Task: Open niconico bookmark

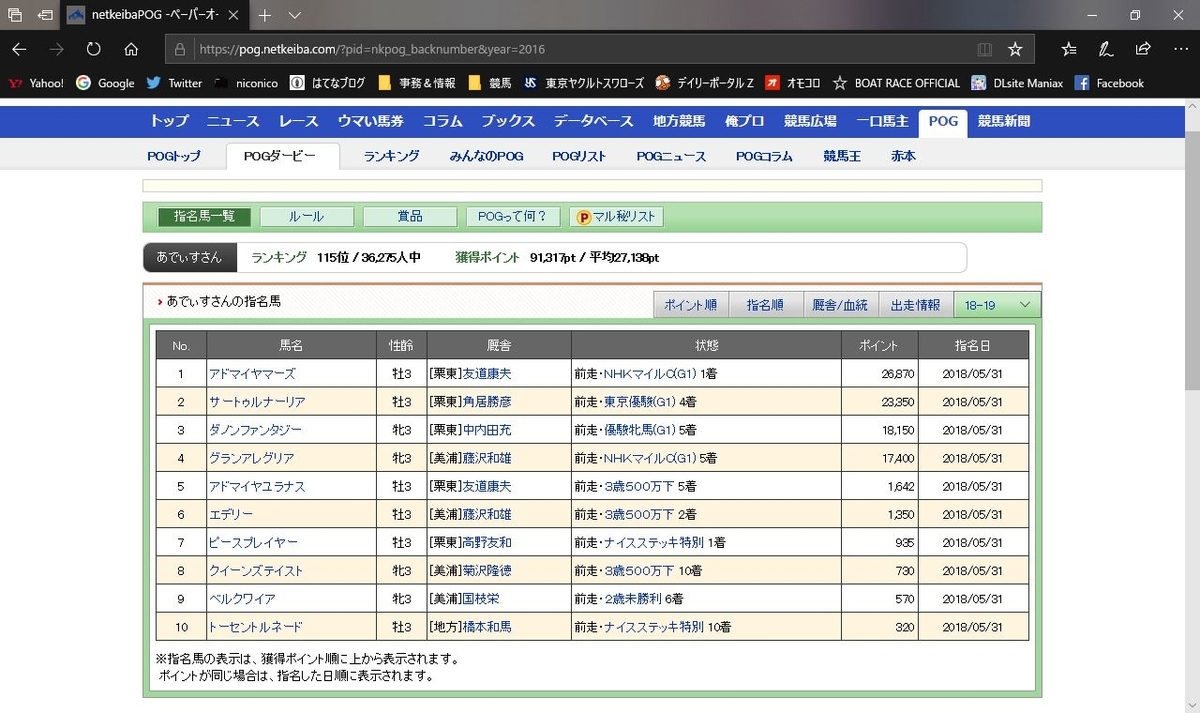Action: pyautogui.click(x=246, y=83)
